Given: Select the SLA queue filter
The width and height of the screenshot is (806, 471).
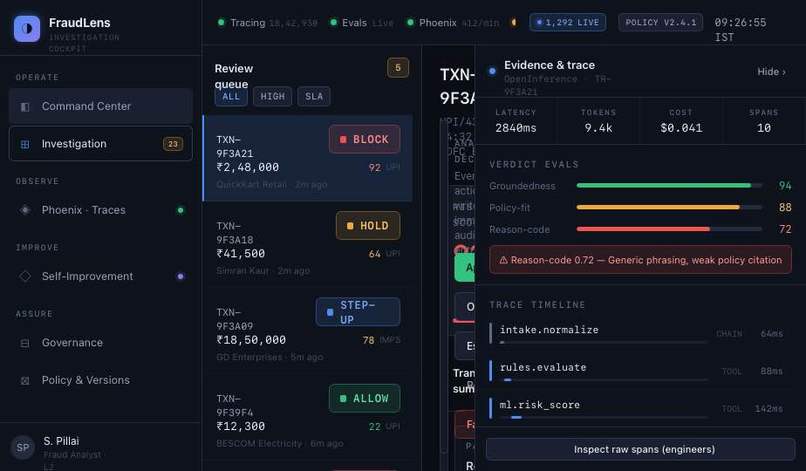Looking at the screenshot, I should (x=314, y=97).
